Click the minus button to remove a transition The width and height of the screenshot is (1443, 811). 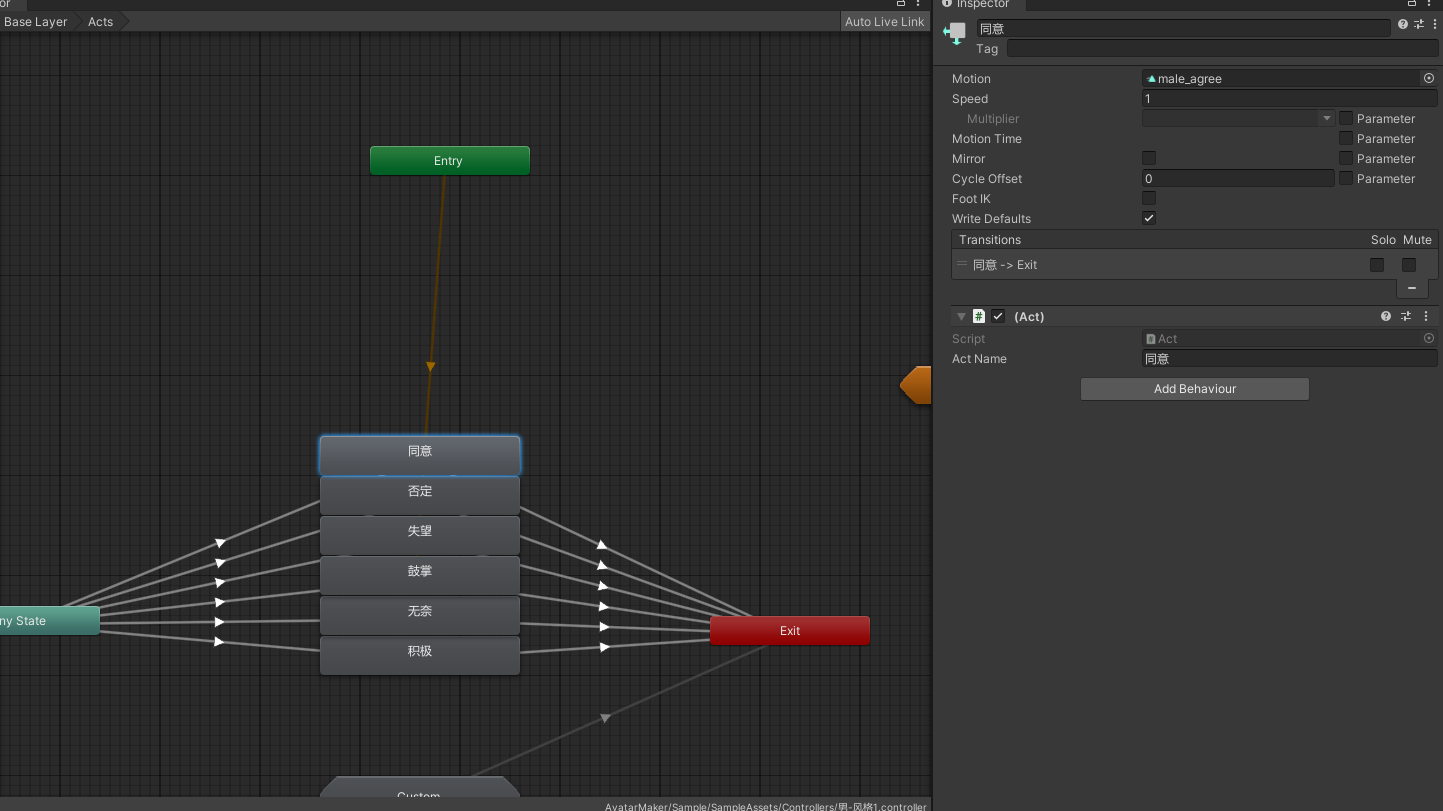(x=1412, y=288)
